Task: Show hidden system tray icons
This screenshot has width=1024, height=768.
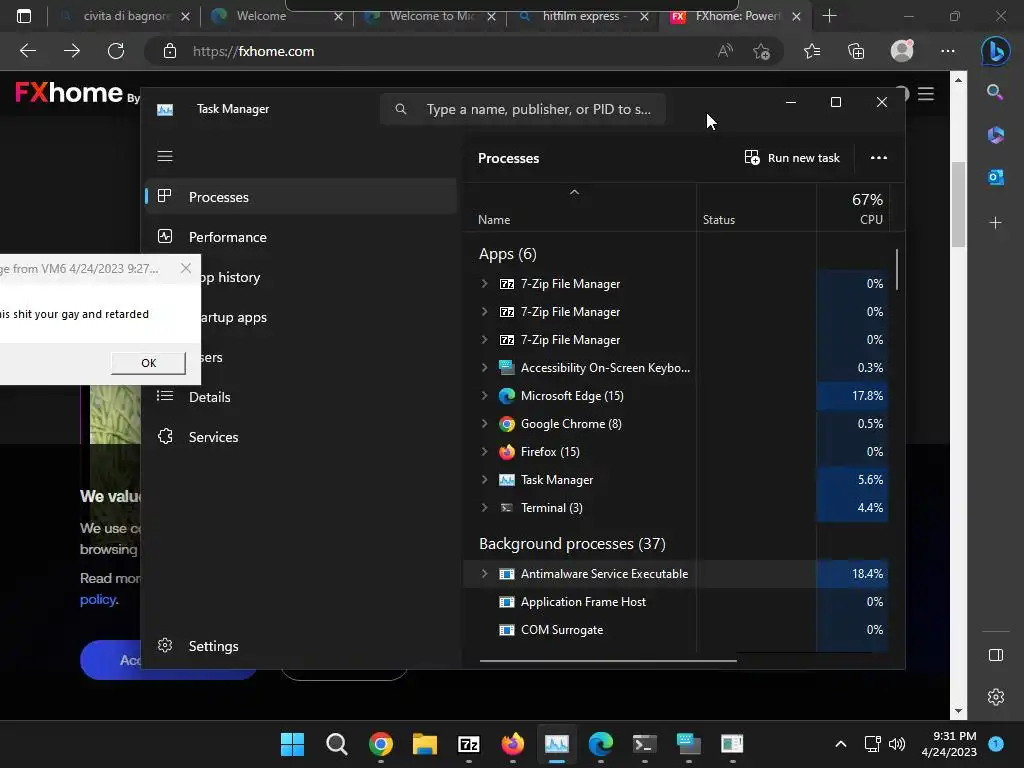Action: click(840, 744)
